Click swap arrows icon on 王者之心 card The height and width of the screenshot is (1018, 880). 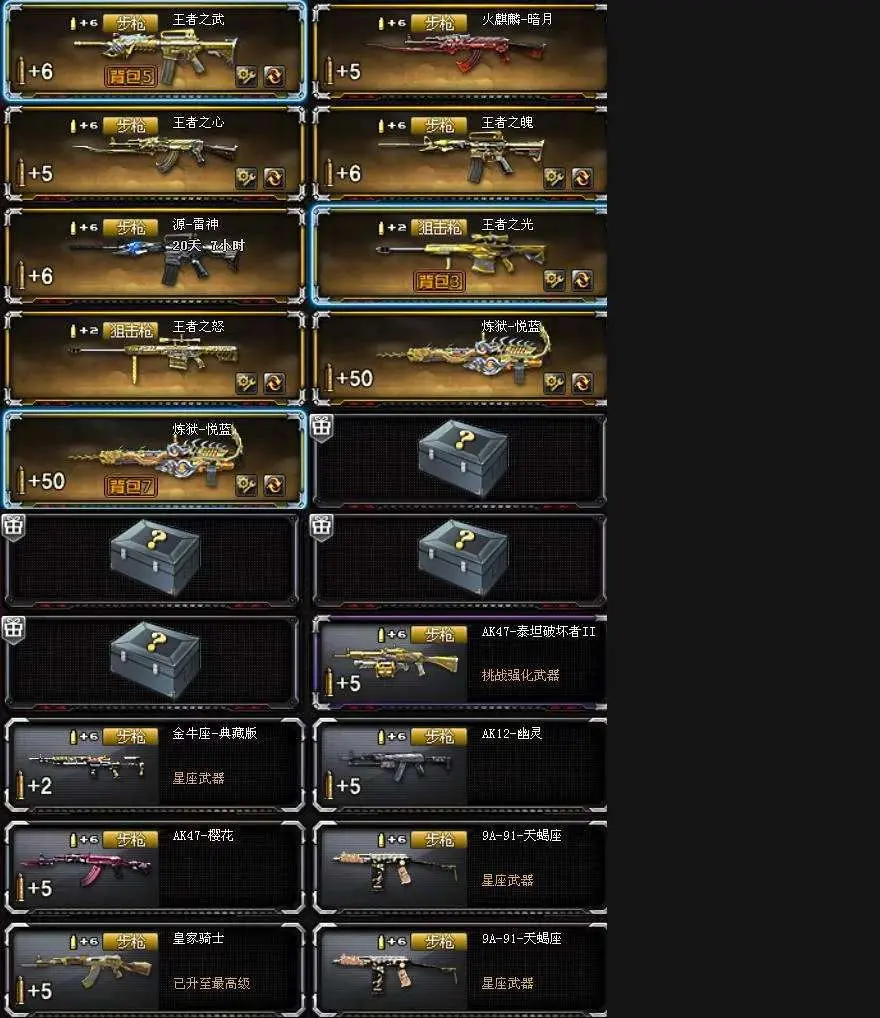(274, 178)
